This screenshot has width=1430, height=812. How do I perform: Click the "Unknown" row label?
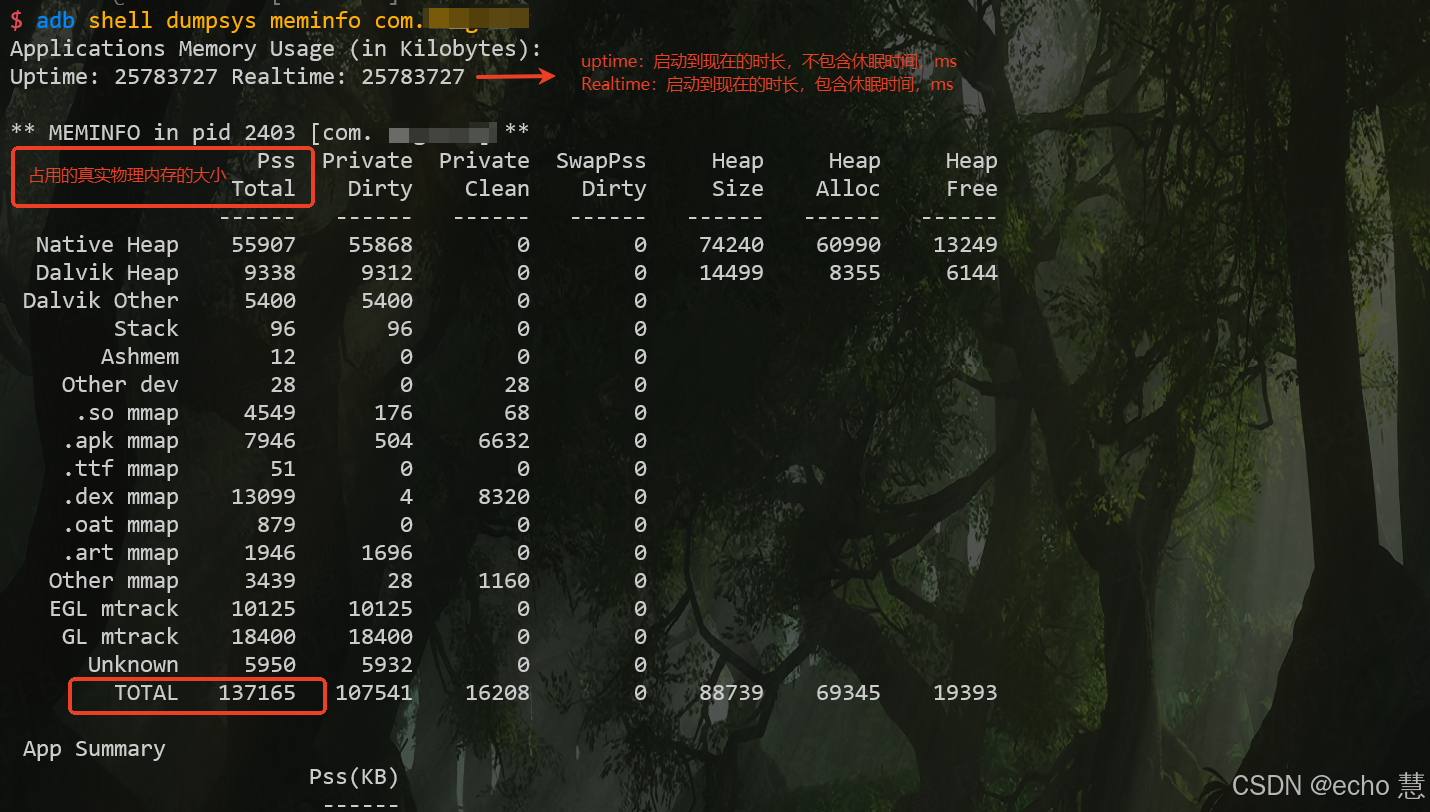[133, 664]
